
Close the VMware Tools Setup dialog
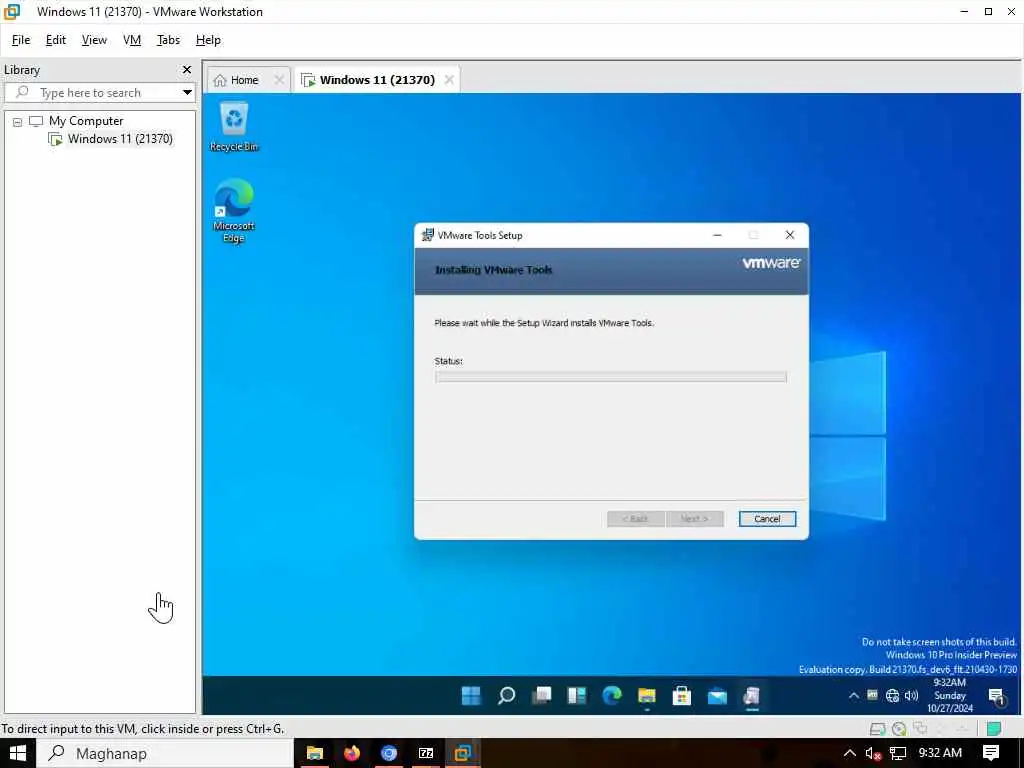790,235
